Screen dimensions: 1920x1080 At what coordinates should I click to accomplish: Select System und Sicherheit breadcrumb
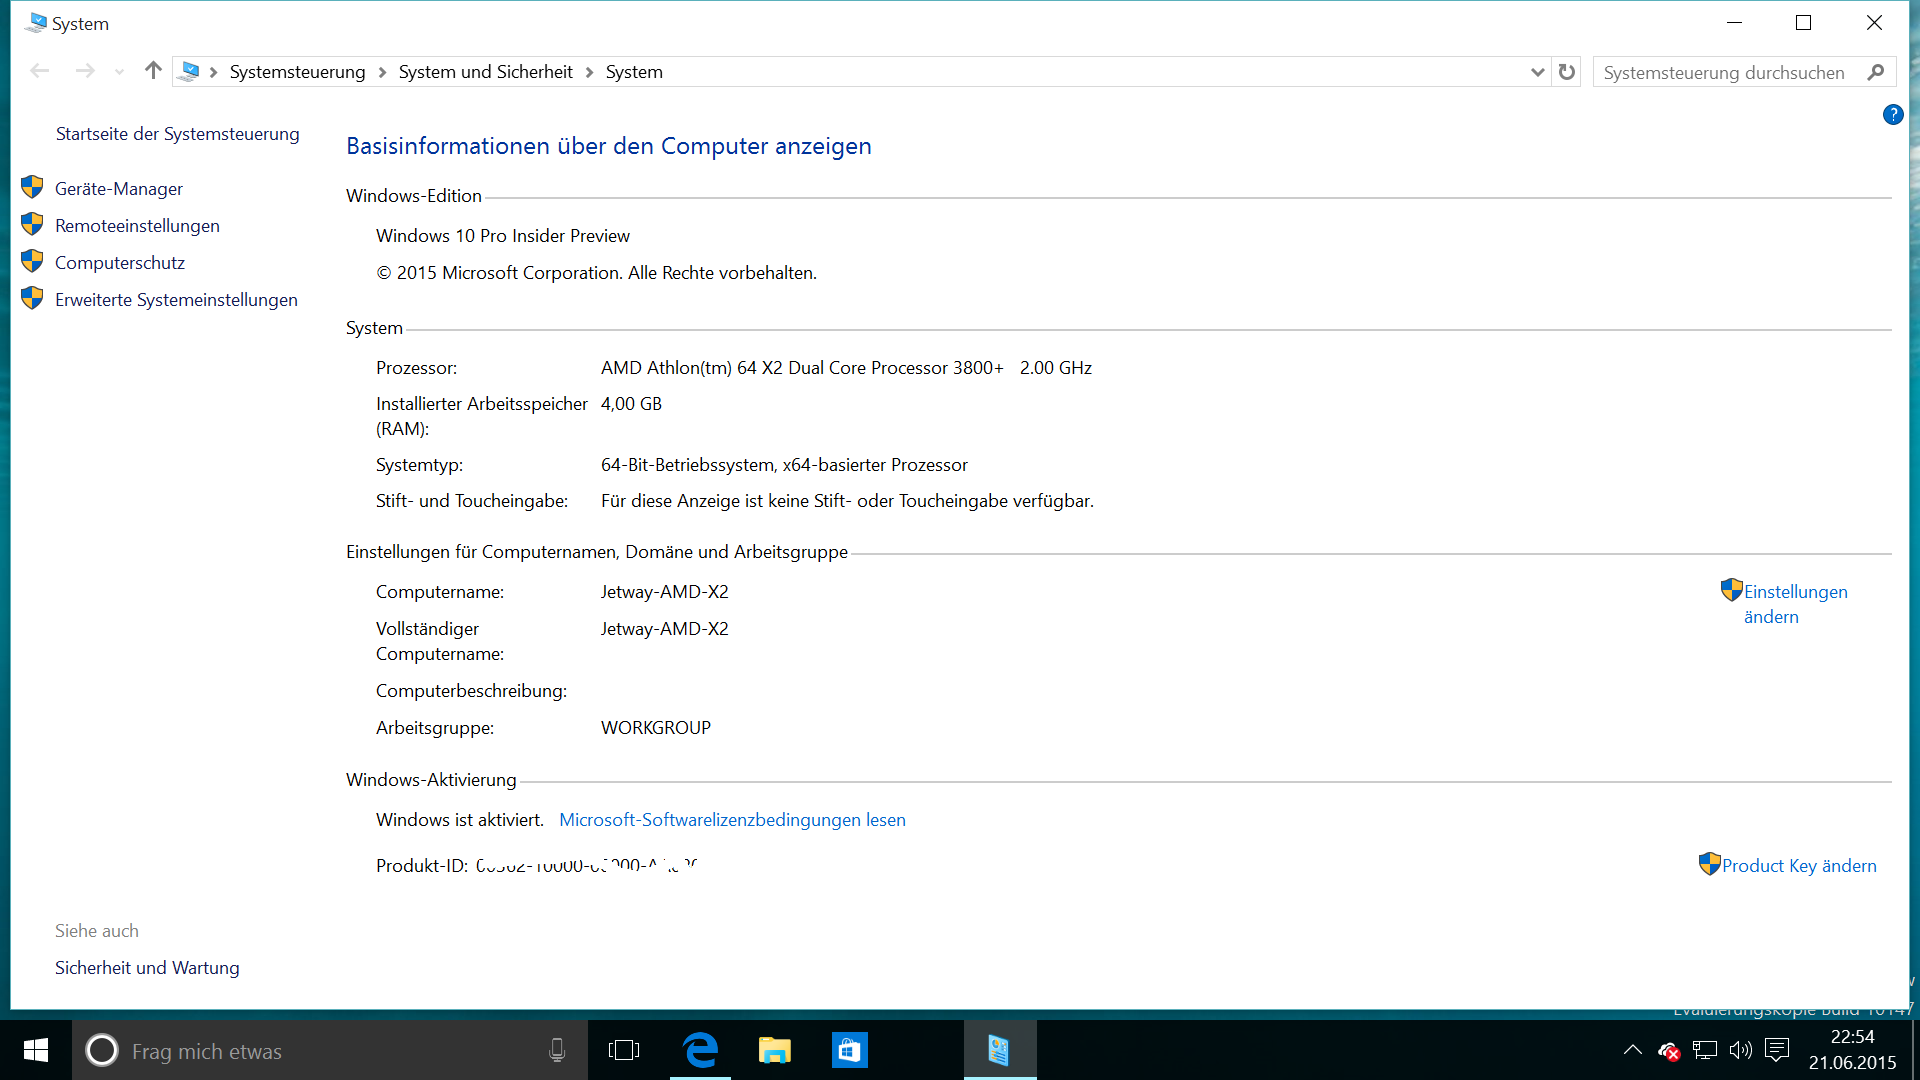(485, 72)
